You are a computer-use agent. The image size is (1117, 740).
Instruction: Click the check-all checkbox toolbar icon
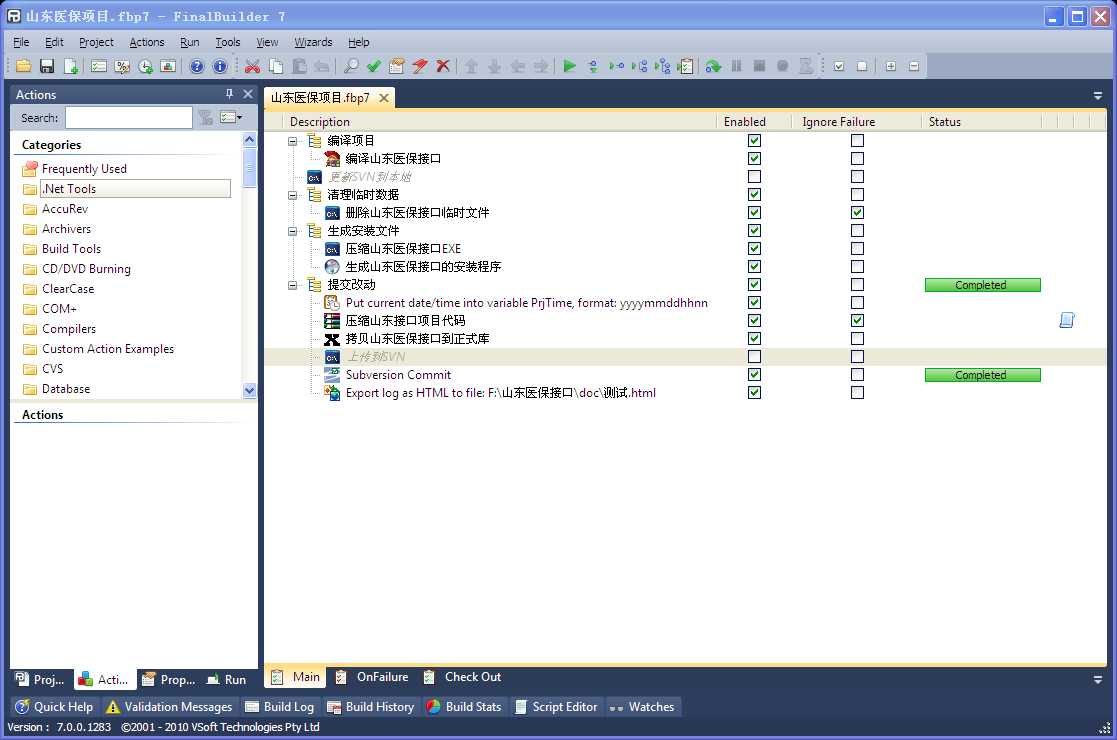coord(839,66)
